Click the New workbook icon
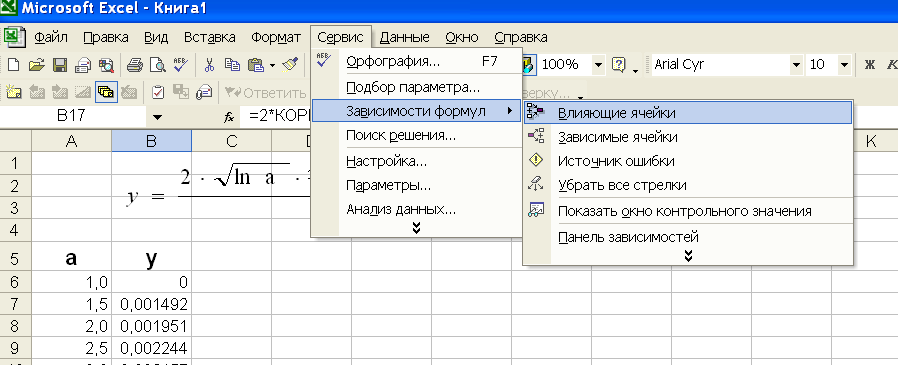Viewport: 898px width, 365px height. [13, 64]
